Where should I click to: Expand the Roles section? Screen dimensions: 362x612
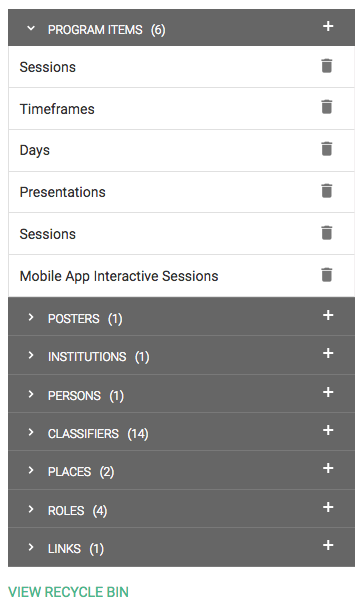31,509
